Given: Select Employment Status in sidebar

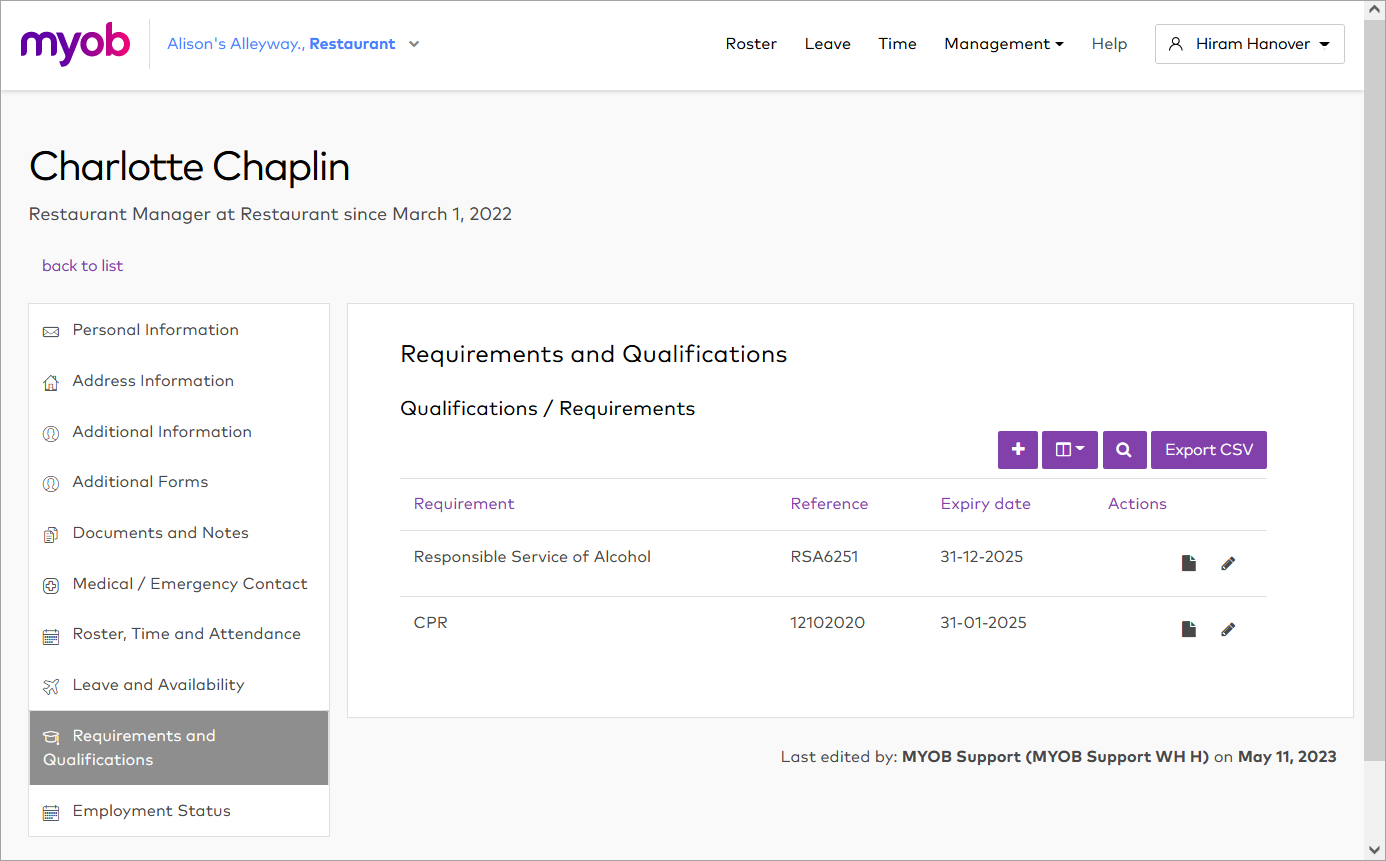Looking at the screenshot, I should pyautogui.click(x=151, y=811).
